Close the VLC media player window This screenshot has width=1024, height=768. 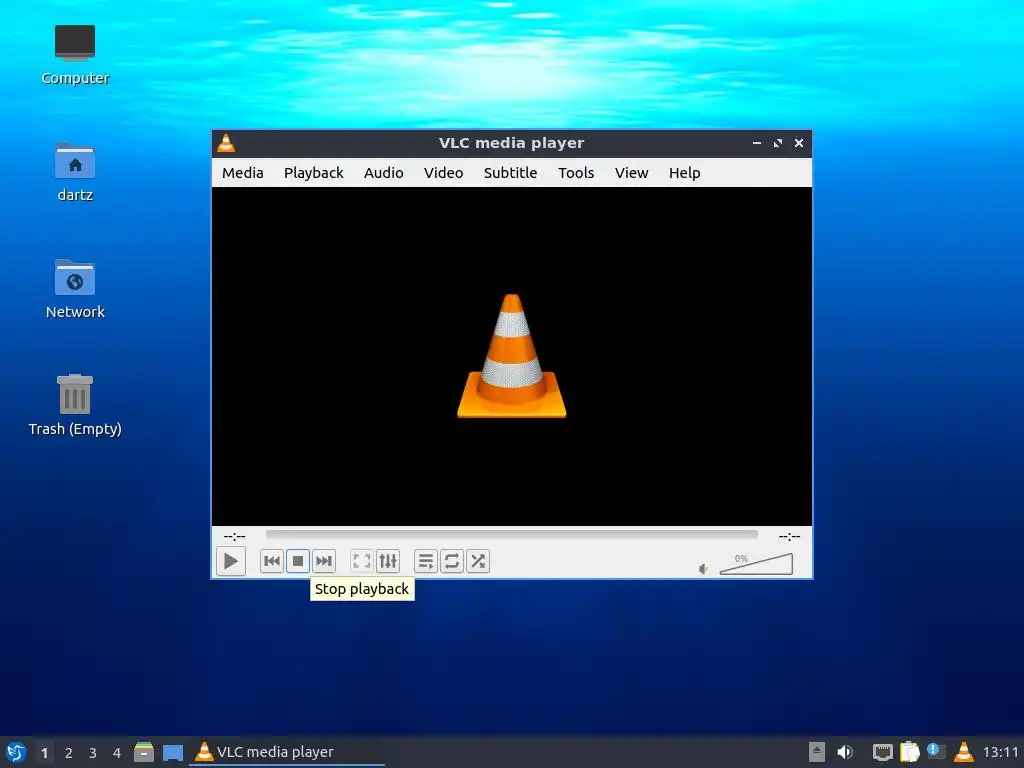(799, 143)
